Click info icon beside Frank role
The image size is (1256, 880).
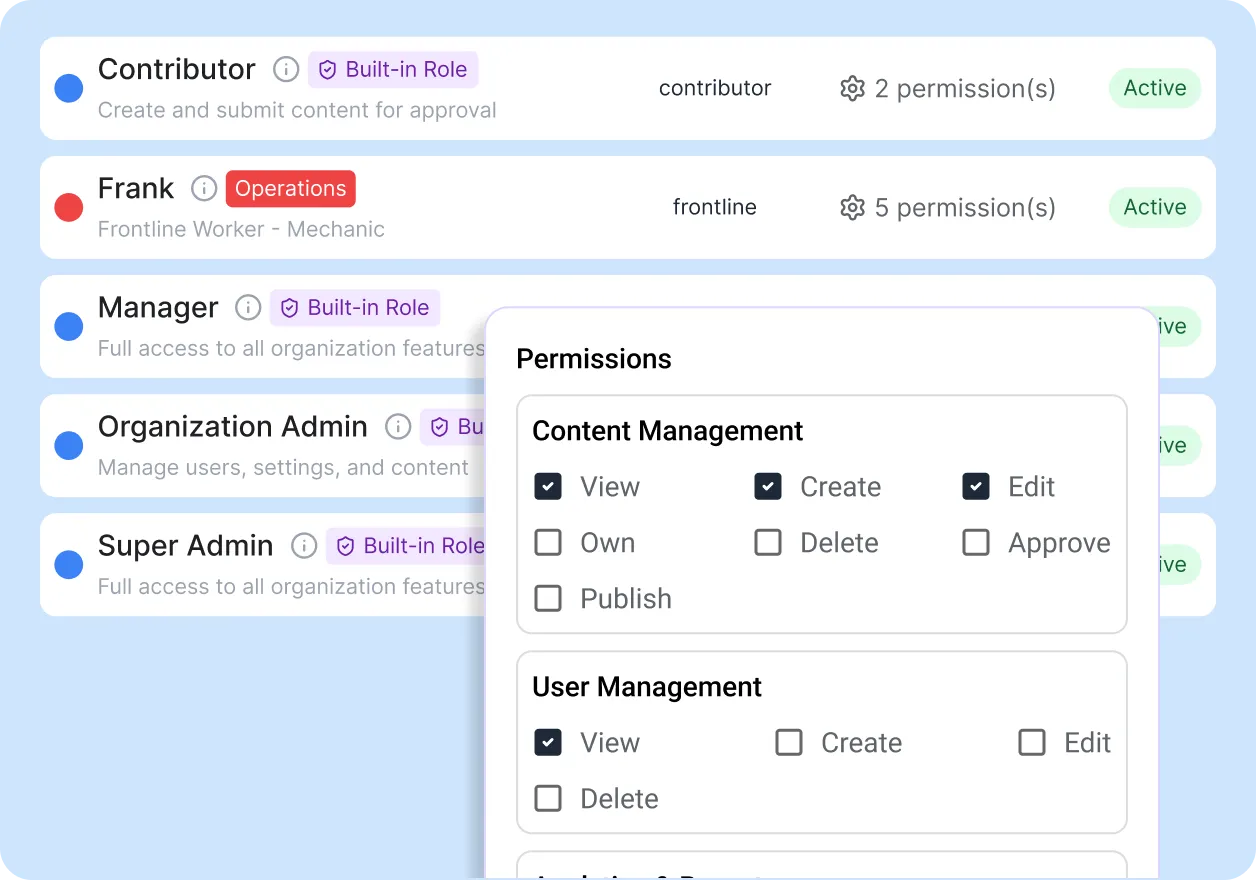204,189
